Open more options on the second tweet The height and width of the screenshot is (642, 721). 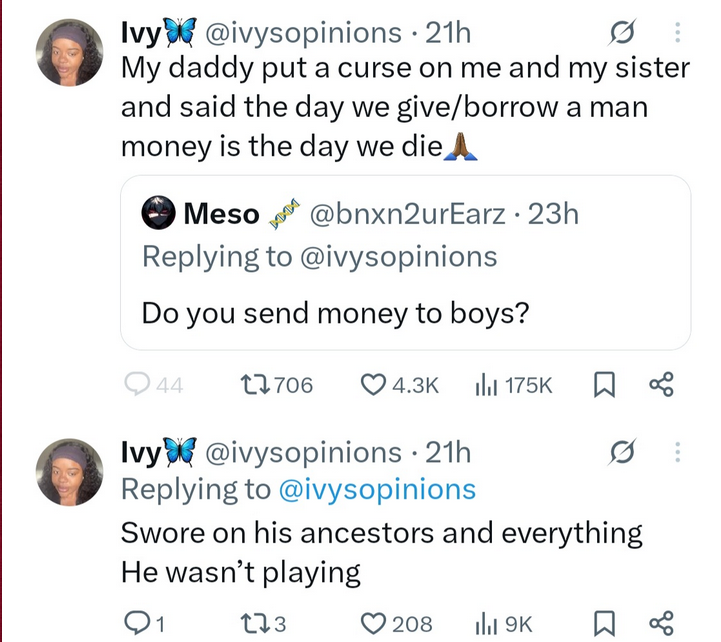[x=677, y=453]
